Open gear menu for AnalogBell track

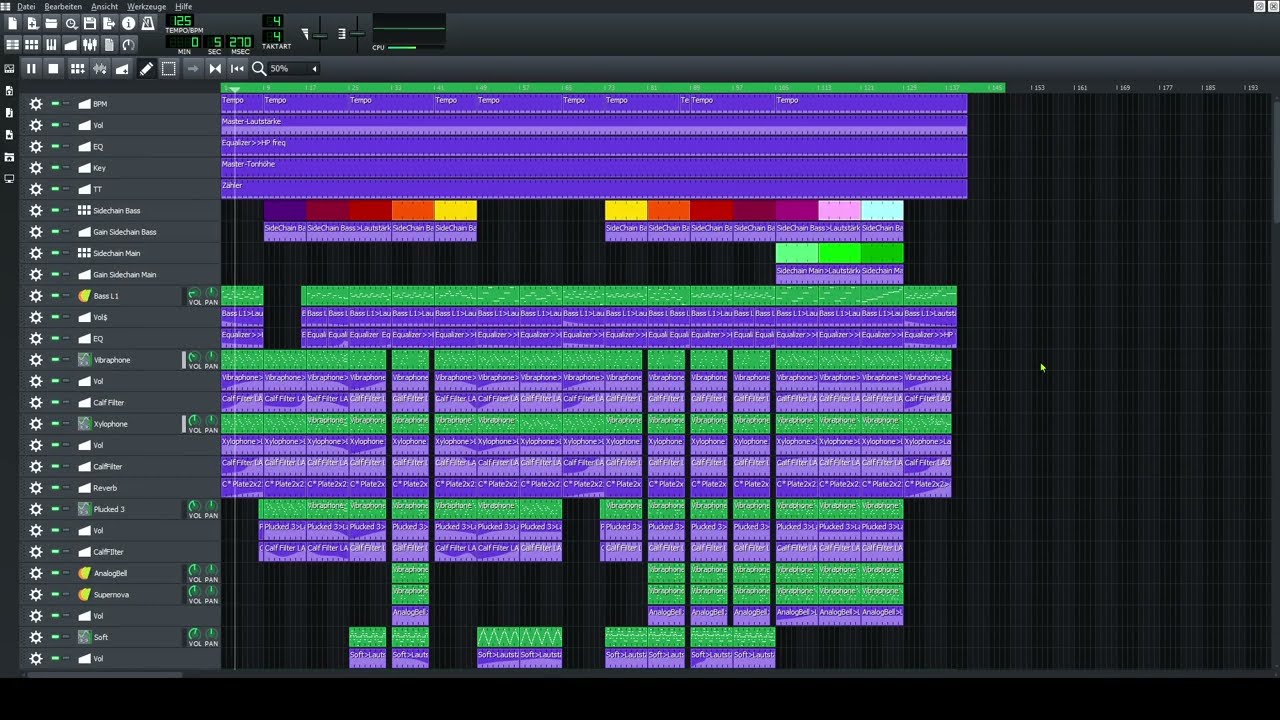(x=36, y=573)
